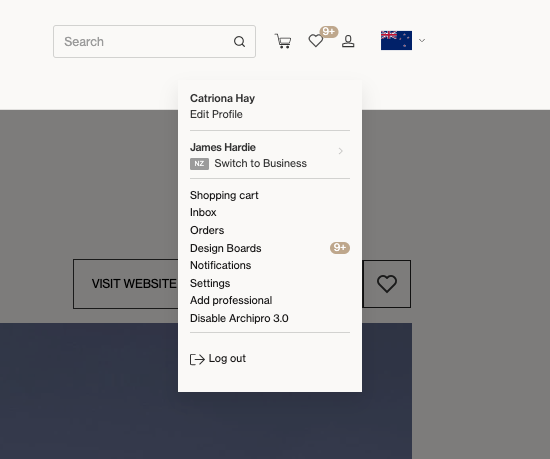Open Edit Profile under Catriona Hay
This screenshot has height=459, width=550.
click(216, 114)
